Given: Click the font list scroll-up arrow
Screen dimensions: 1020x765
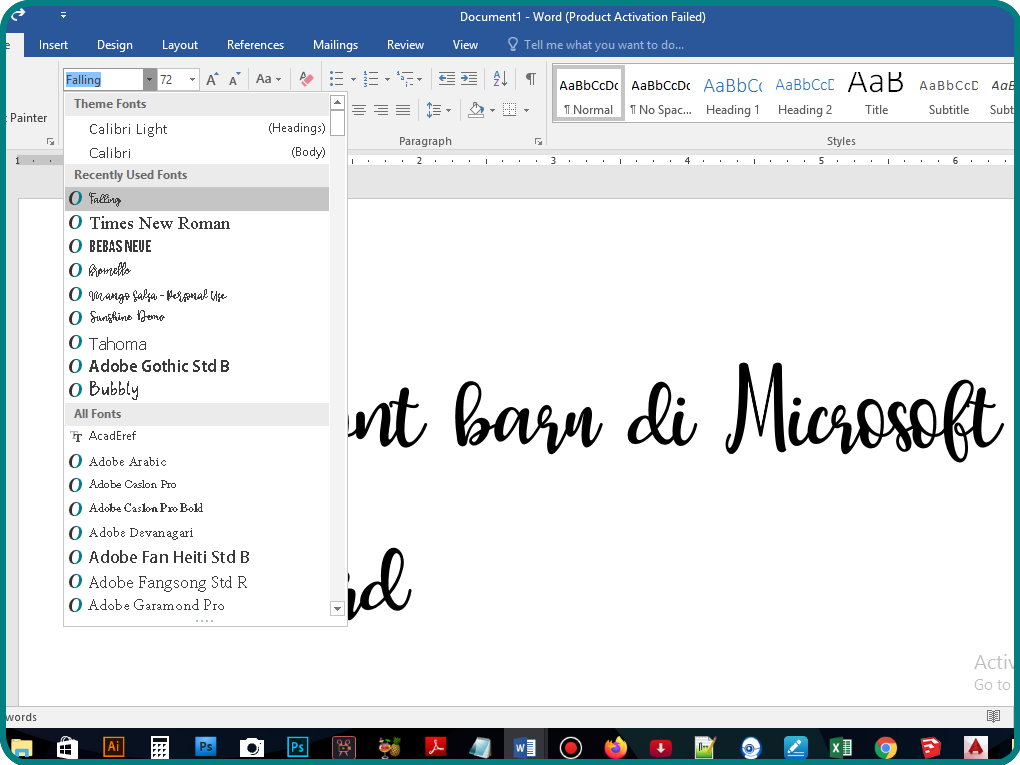Looking at the screenshot, I should 337,103.
